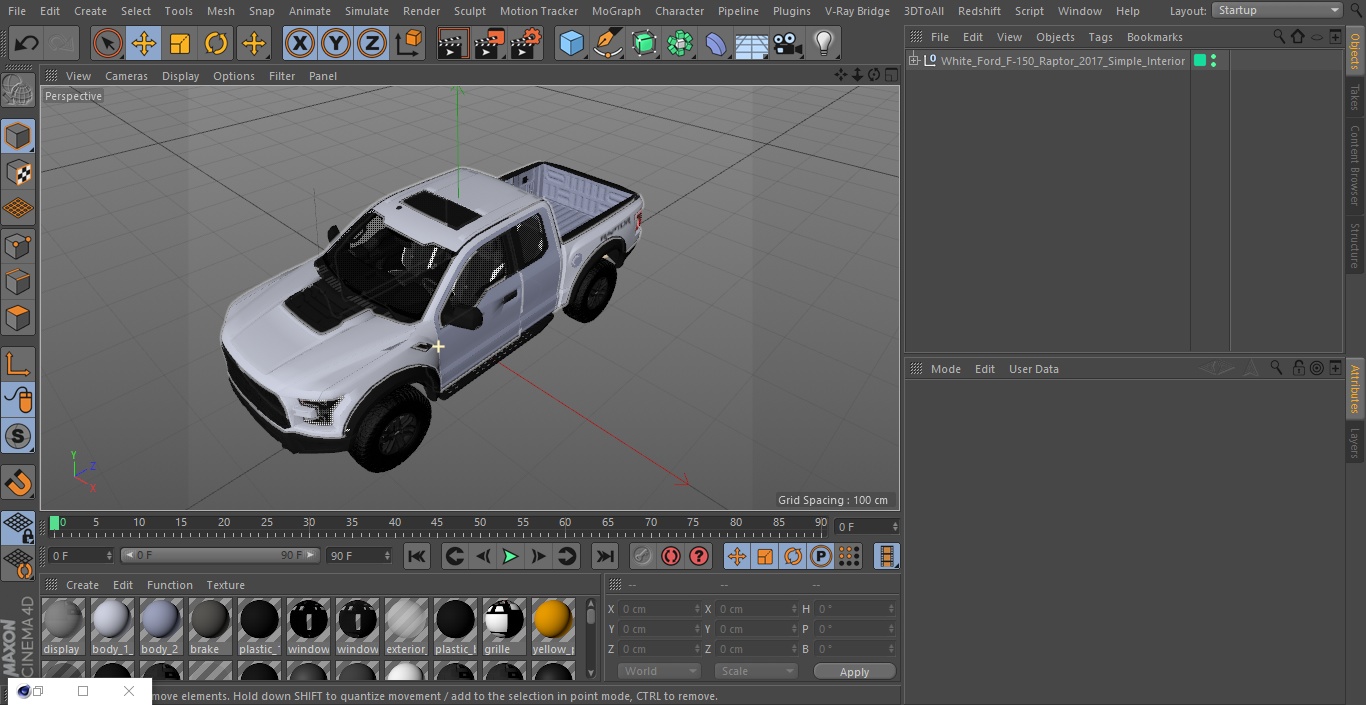Viewport: 1366px width, 705px height.
Task: Open Edit Render Settings
Action: coord(527,44)
